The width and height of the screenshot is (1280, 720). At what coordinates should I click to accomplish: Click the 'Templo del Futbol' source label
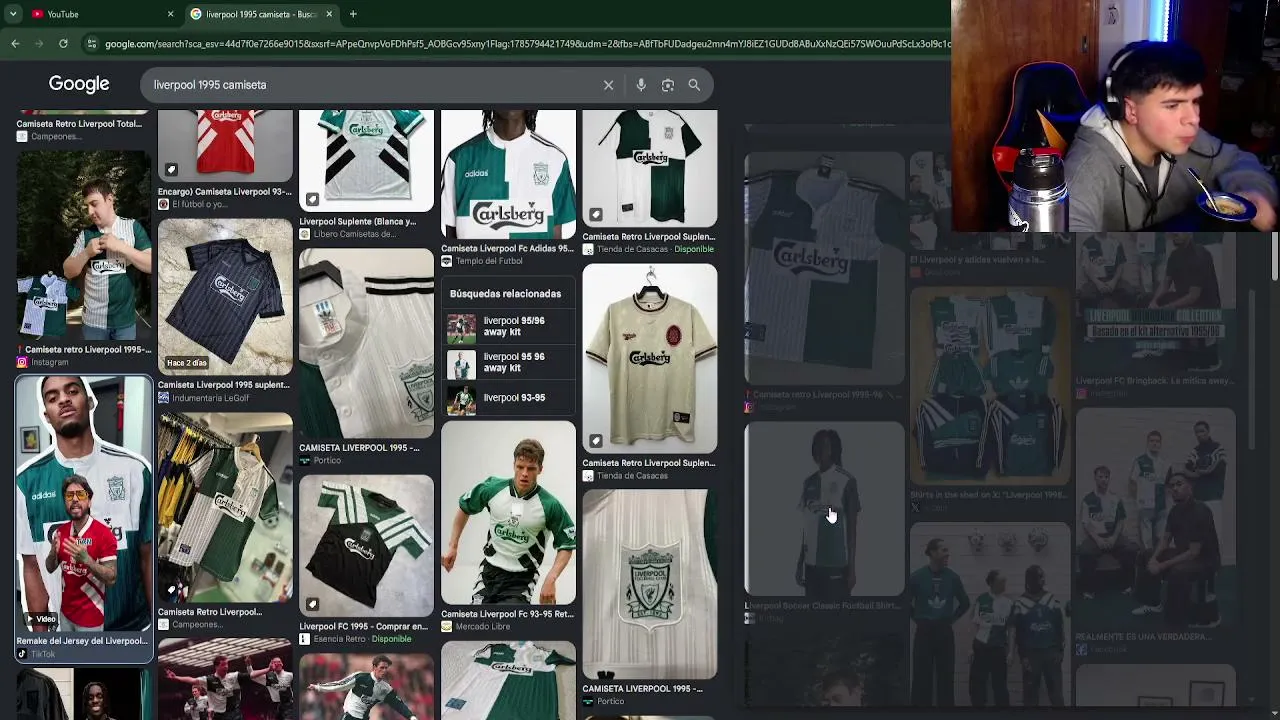coord(489,262)
